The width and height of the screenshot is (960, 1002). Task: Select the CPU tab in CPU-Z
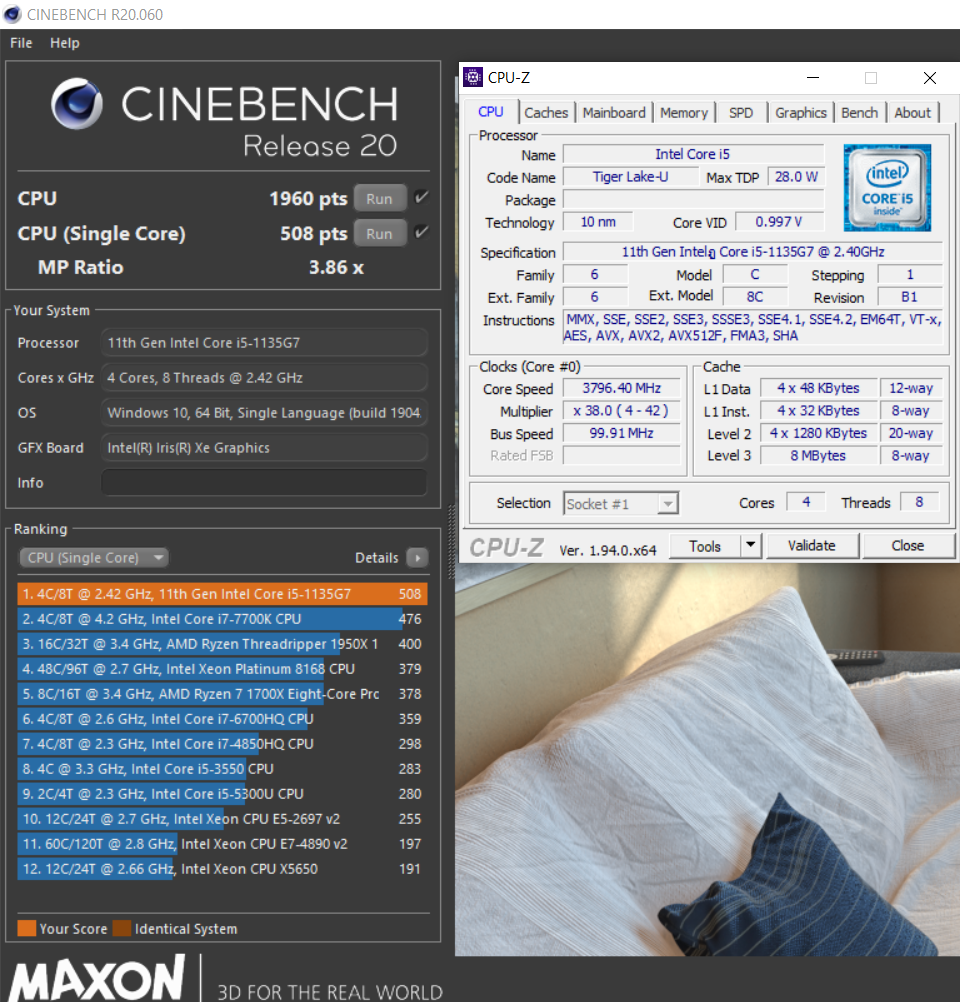[491, 112]
